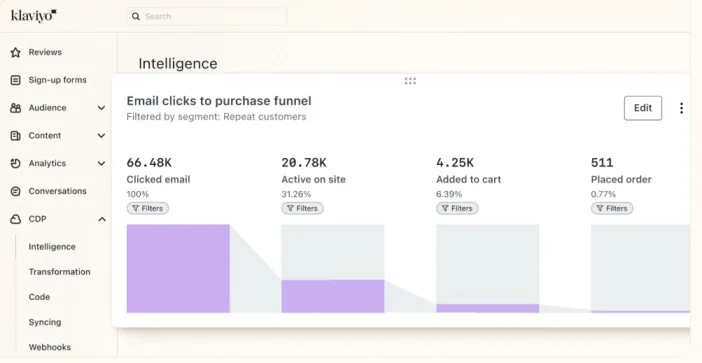This screenshot has width=702, height=363.
Task: Open the Content sidebar item
Action: click(45, 136)
